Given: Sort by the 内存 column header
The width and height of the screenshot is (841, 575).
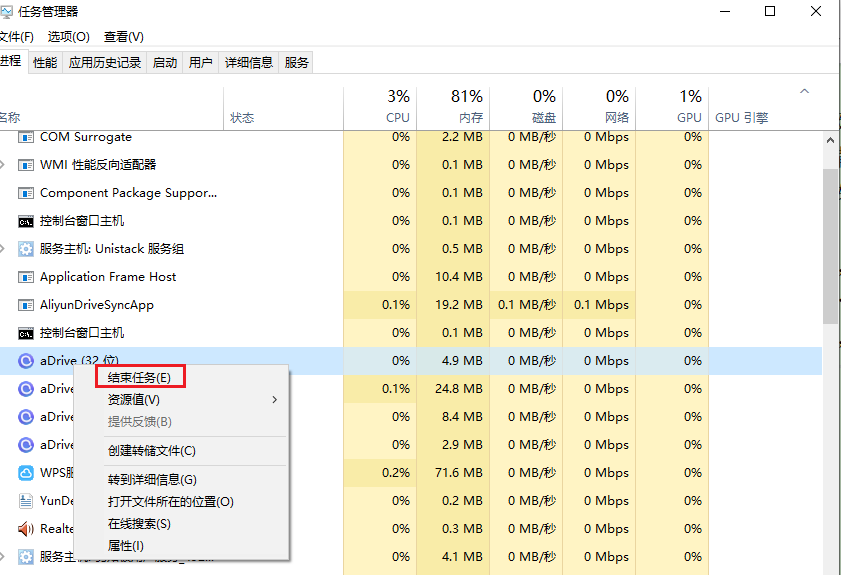Looking at the screenshot, I should 453,107.
